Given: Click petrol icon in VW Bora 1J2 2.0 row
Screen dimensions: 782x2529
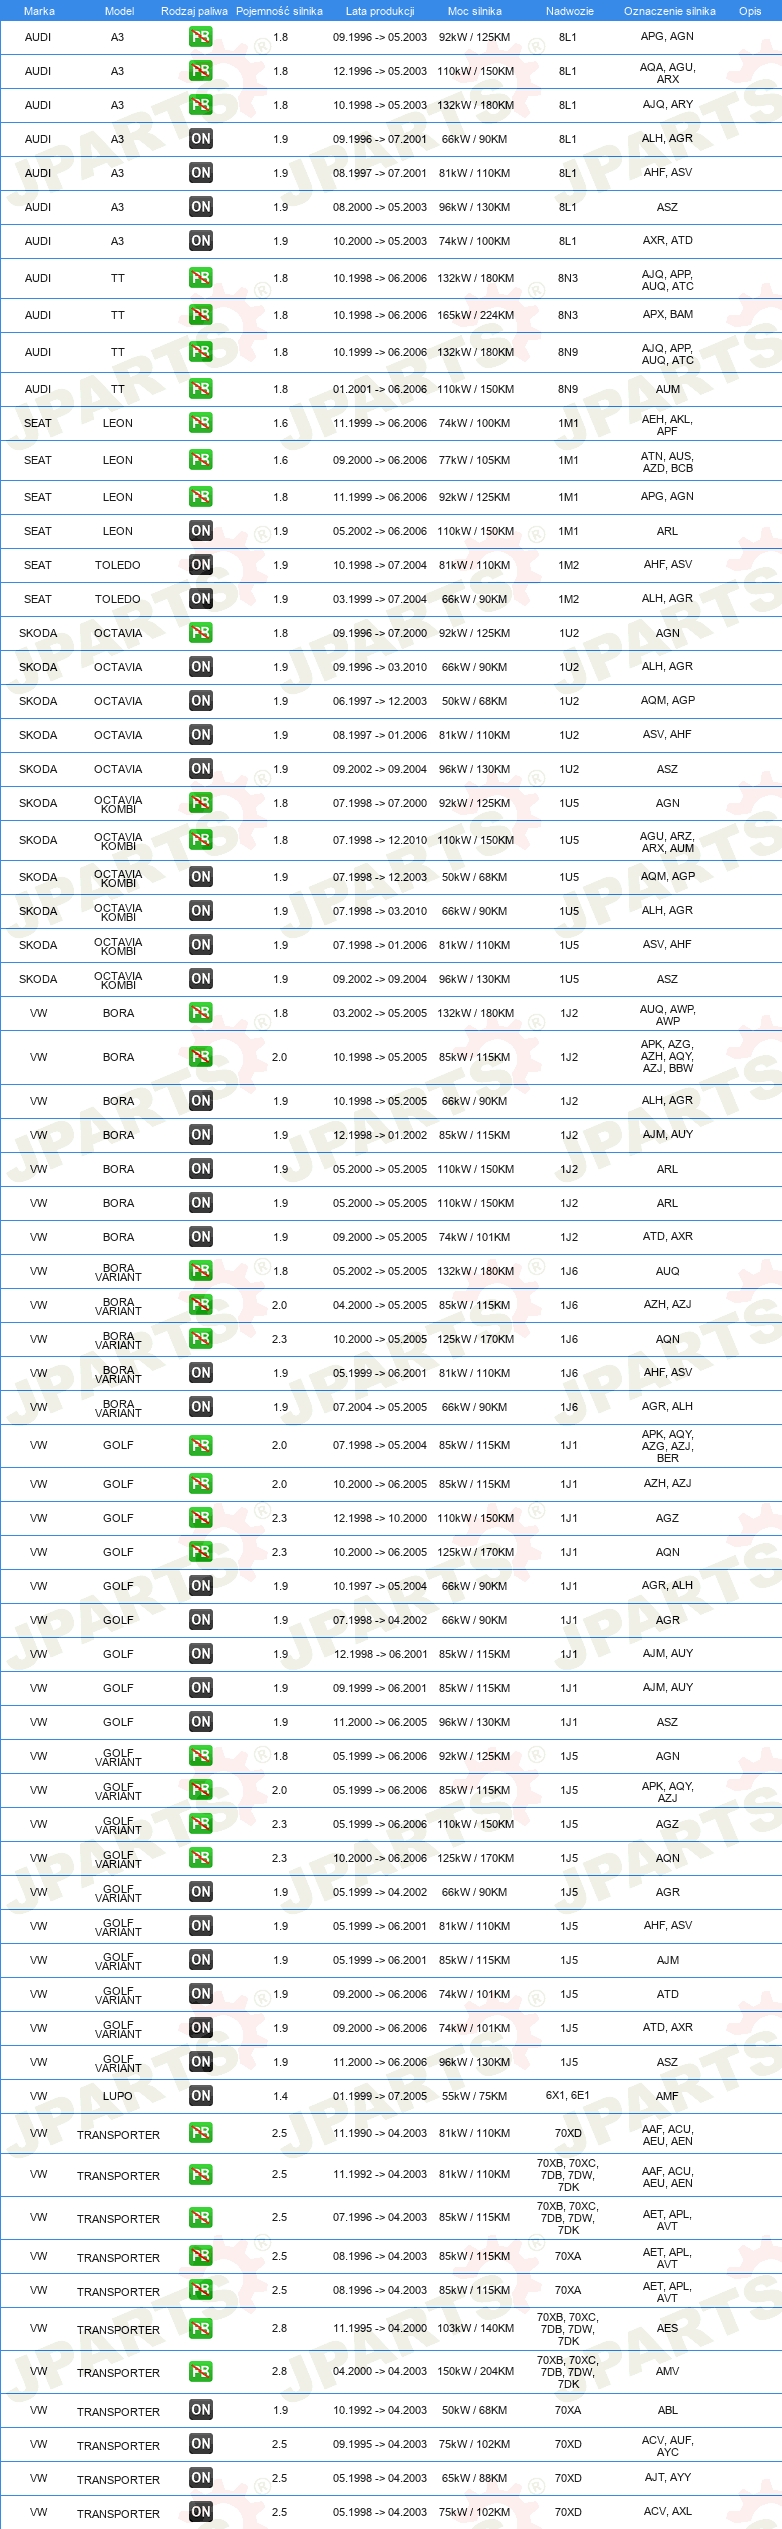Looking at the screenshot, I should (x=201, y=1057).
